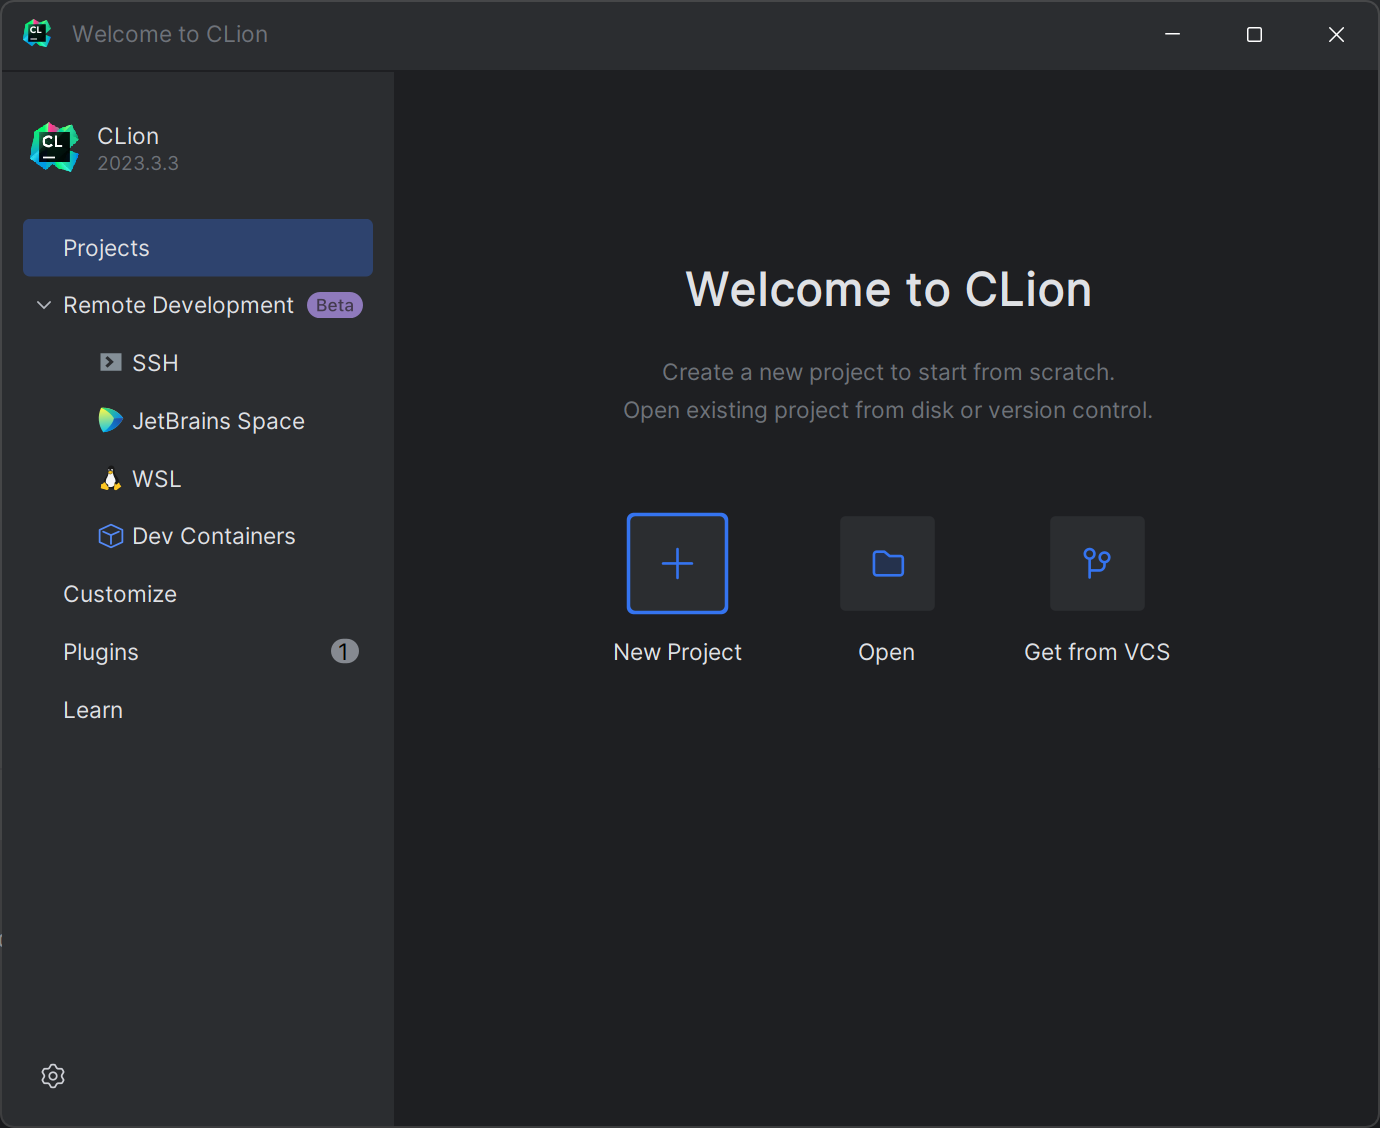The height and width of the screenshot is (1128, 1380).
Task: Open the Learn section
Action: (92, 709)
